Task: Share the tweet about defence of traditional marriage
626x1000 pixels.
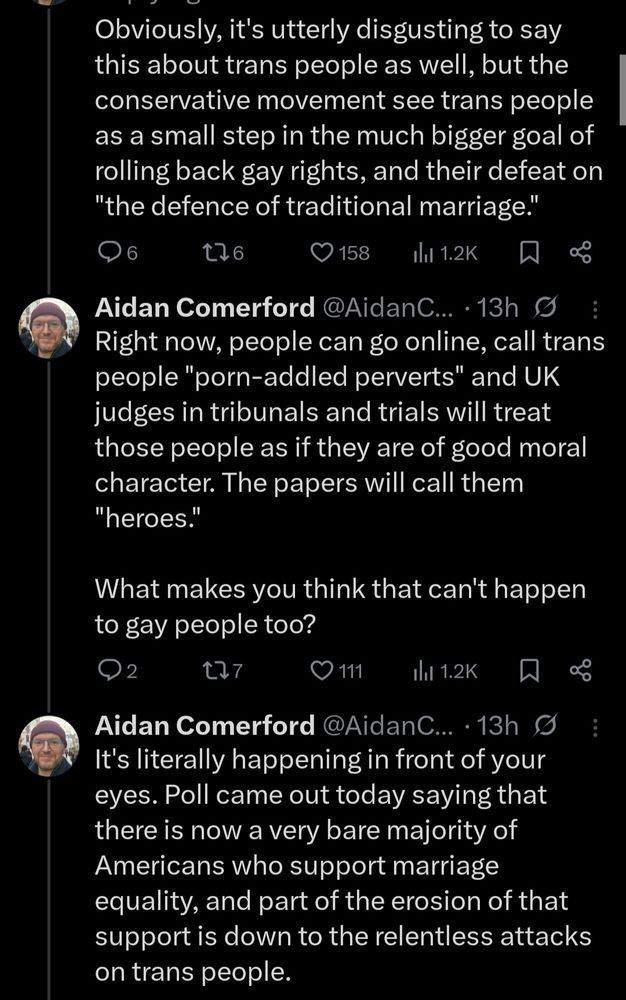Action: 580,253
